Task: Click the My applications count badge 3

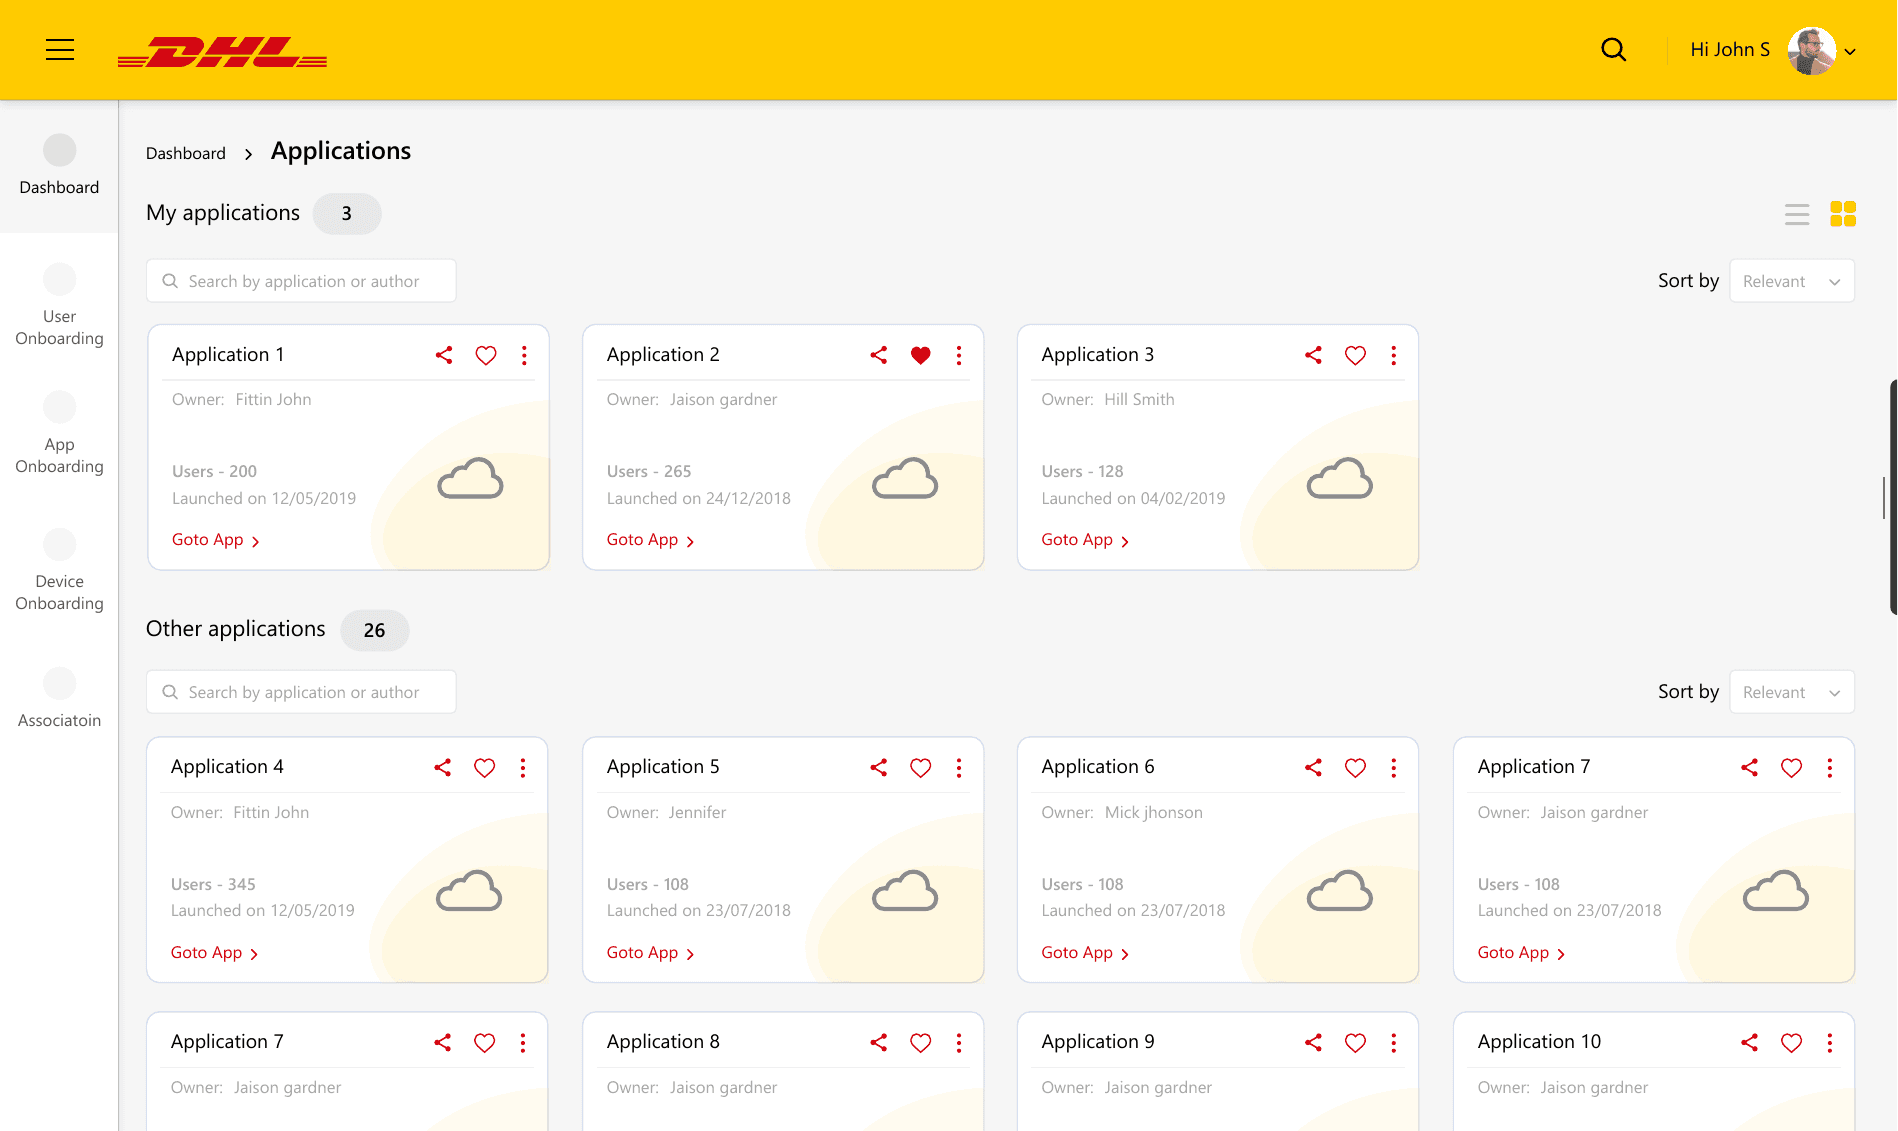Action: tap(347, 214)
